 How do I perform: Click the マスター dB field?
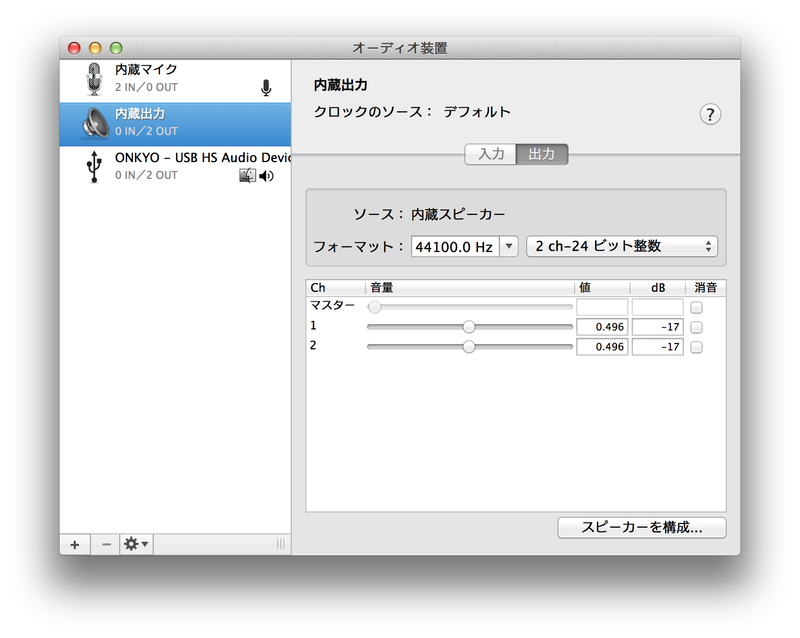(658, 307)
